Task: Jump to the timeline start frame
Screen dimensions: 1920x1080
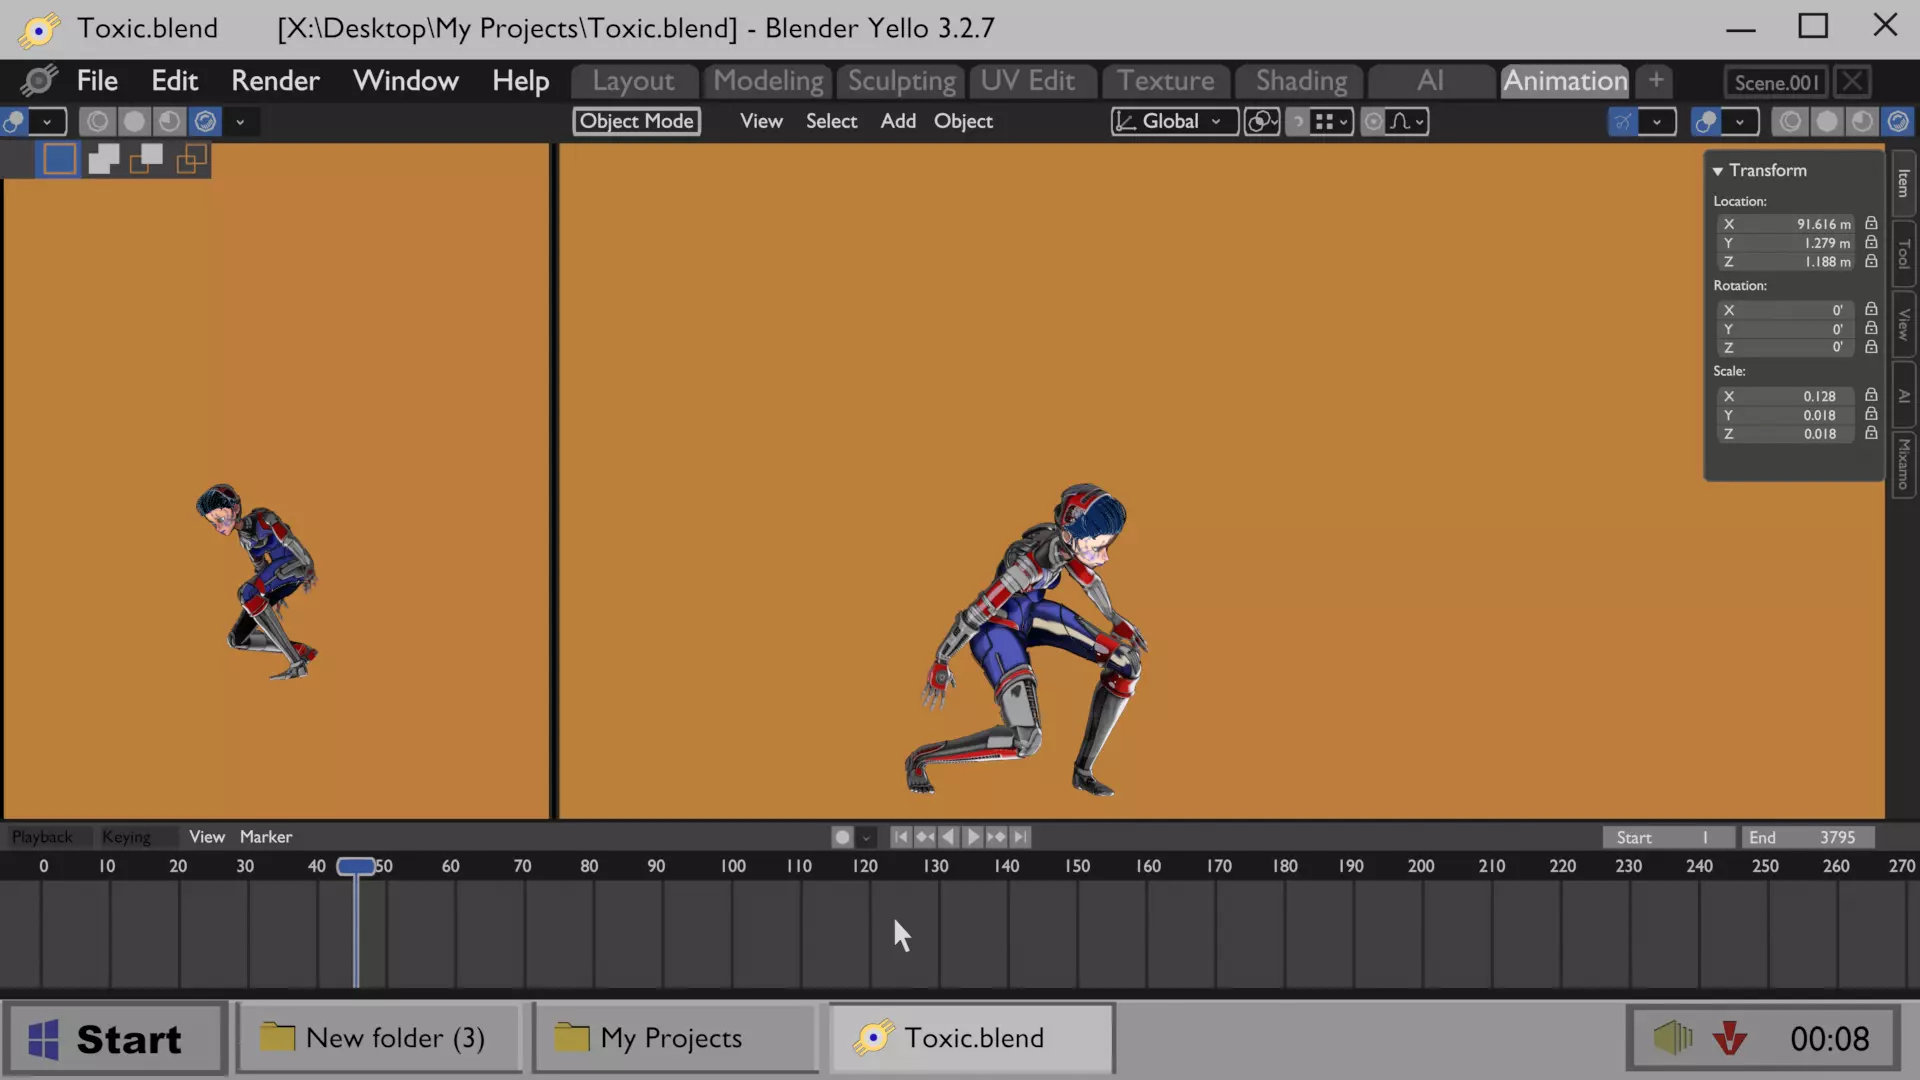Action: pos(900,837)
